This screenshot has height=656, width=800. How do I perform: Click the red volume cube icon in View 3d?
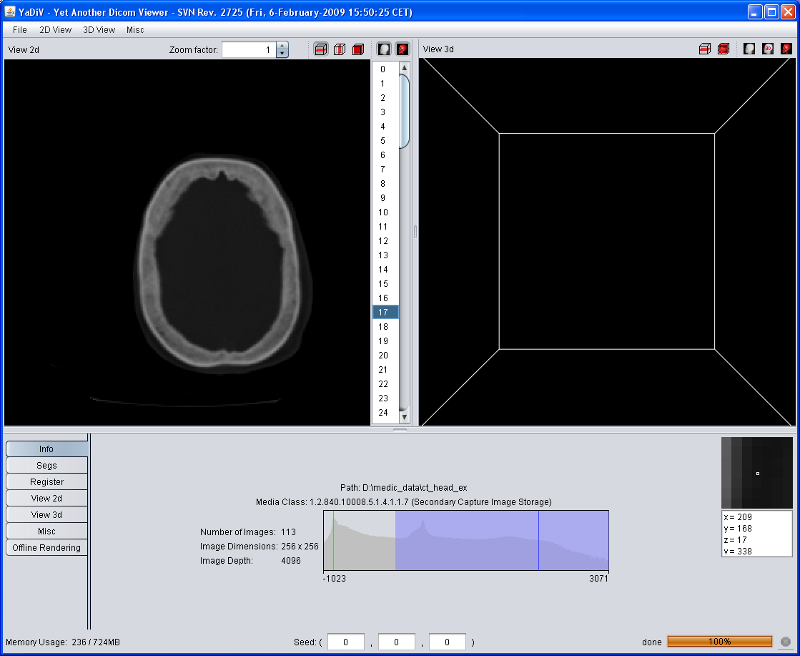(x=723, y=48)
